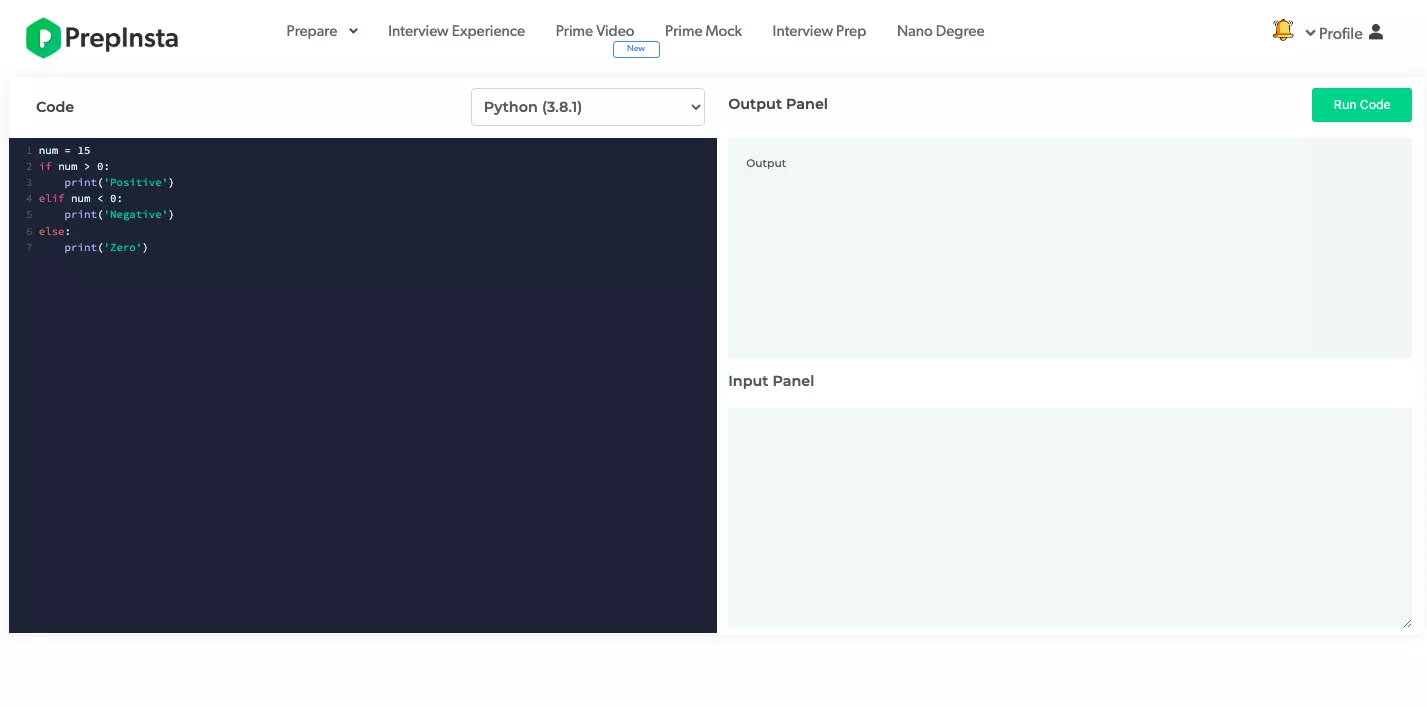Click the Profile user silhouette icon

coord(1376,32)
